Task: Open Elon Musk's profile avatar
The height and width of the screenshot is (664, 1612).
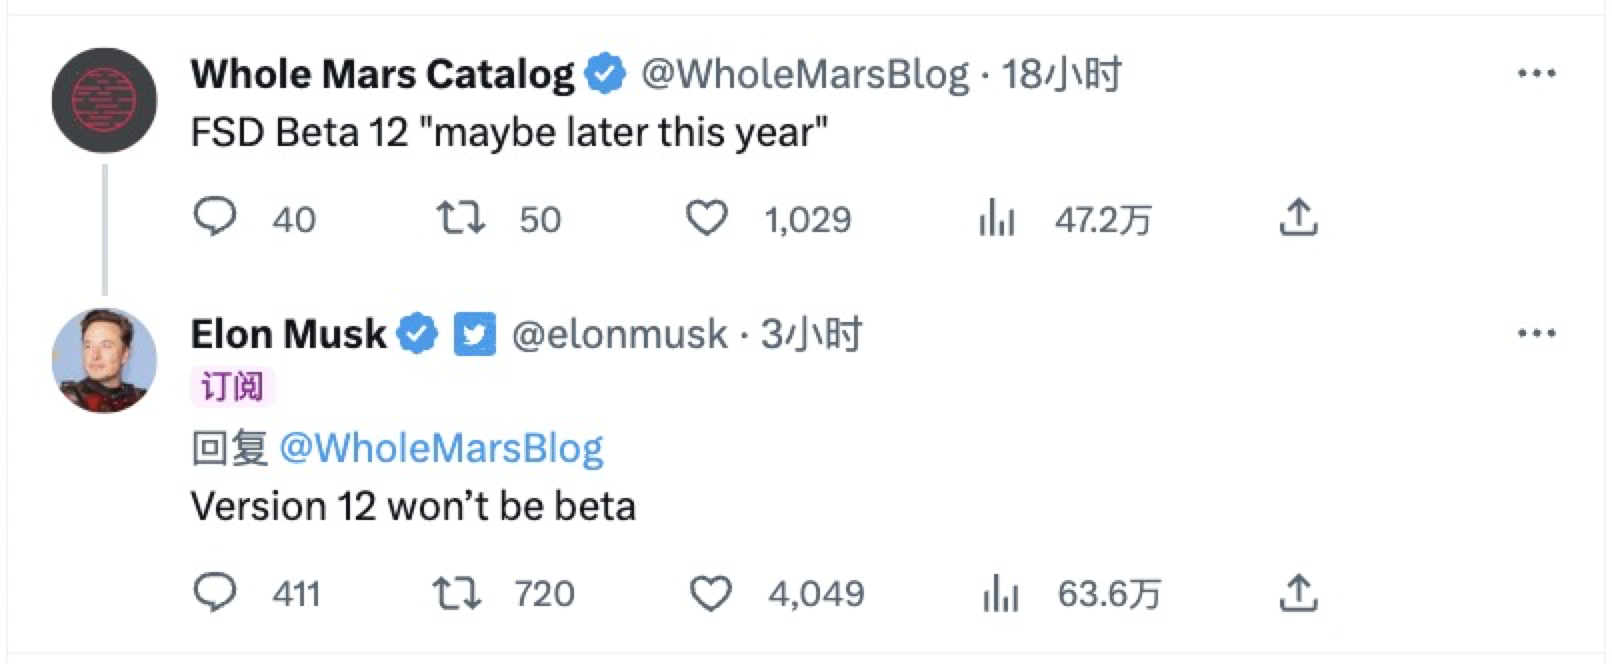Action: tap(104, 360)
